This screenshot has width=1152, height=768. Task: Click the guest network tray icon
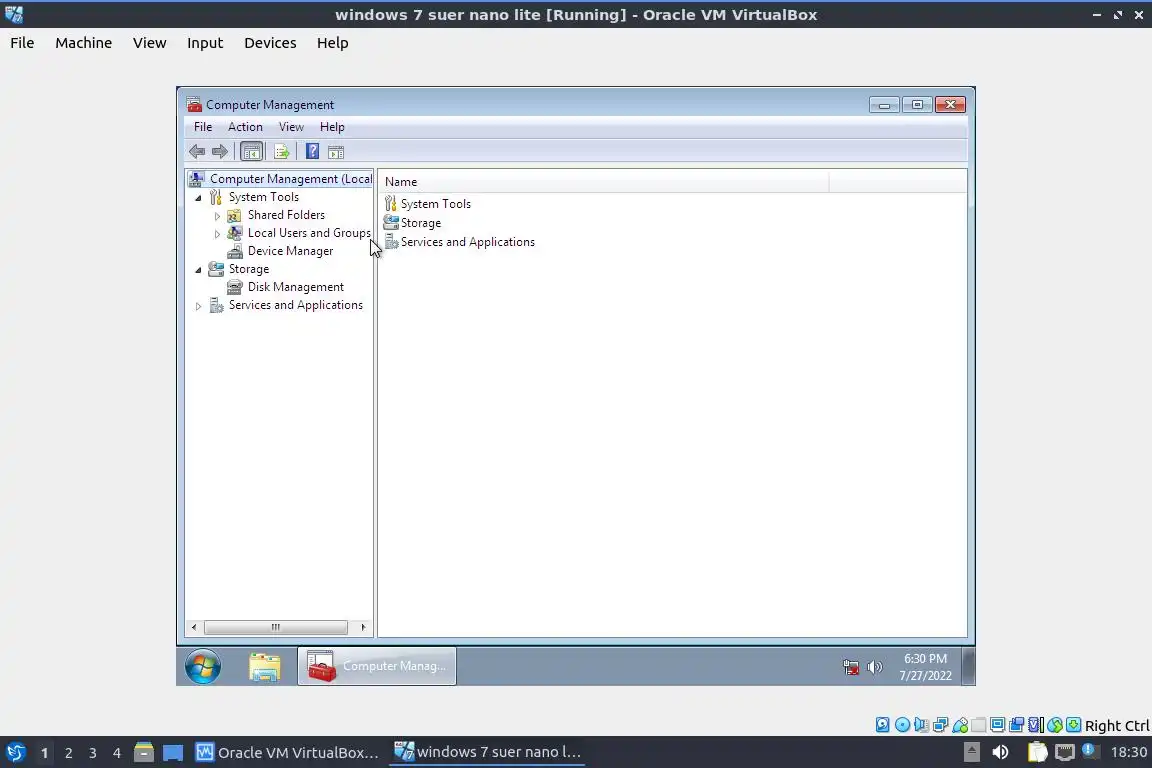click(x=851, y=667)
